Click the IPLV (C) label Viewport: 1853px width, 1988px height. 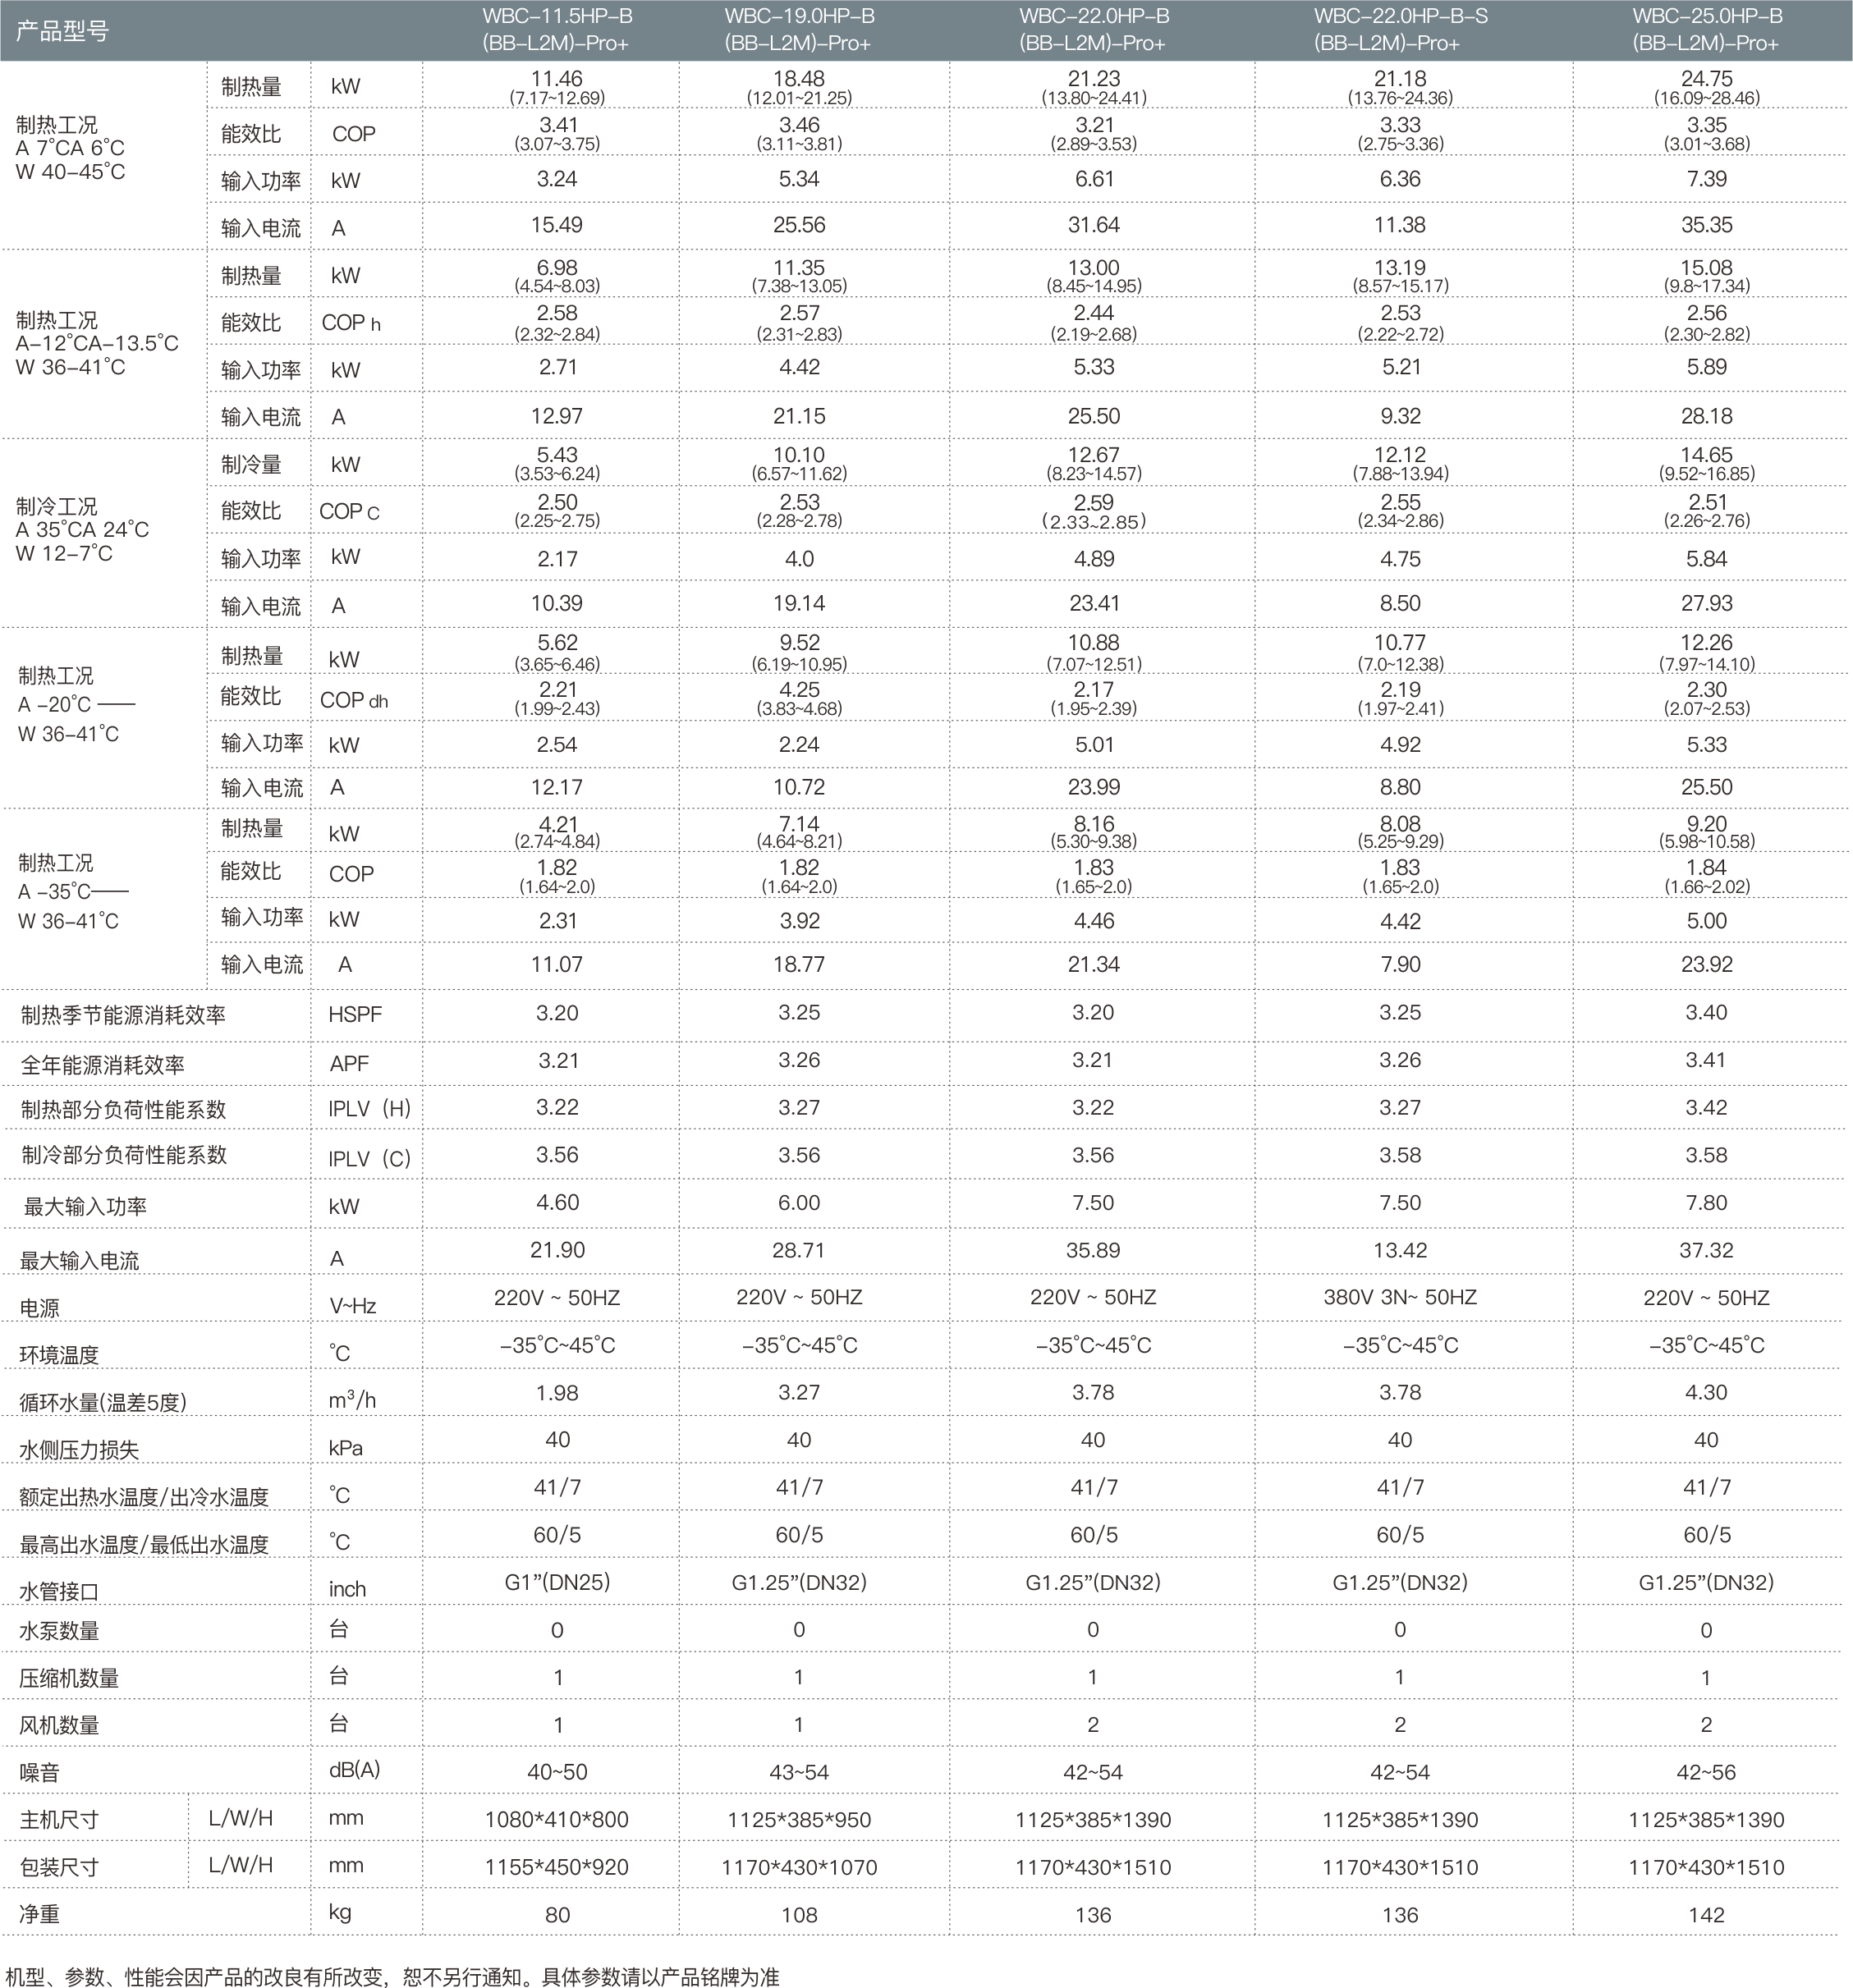pos(369,1158)
